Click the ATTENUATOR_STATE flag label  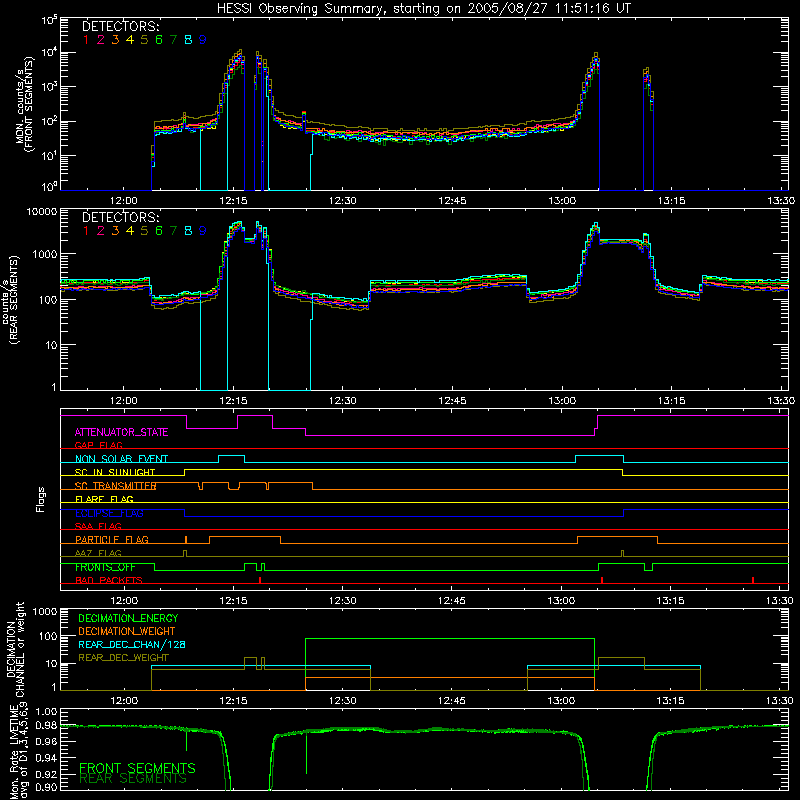point(121,433)
